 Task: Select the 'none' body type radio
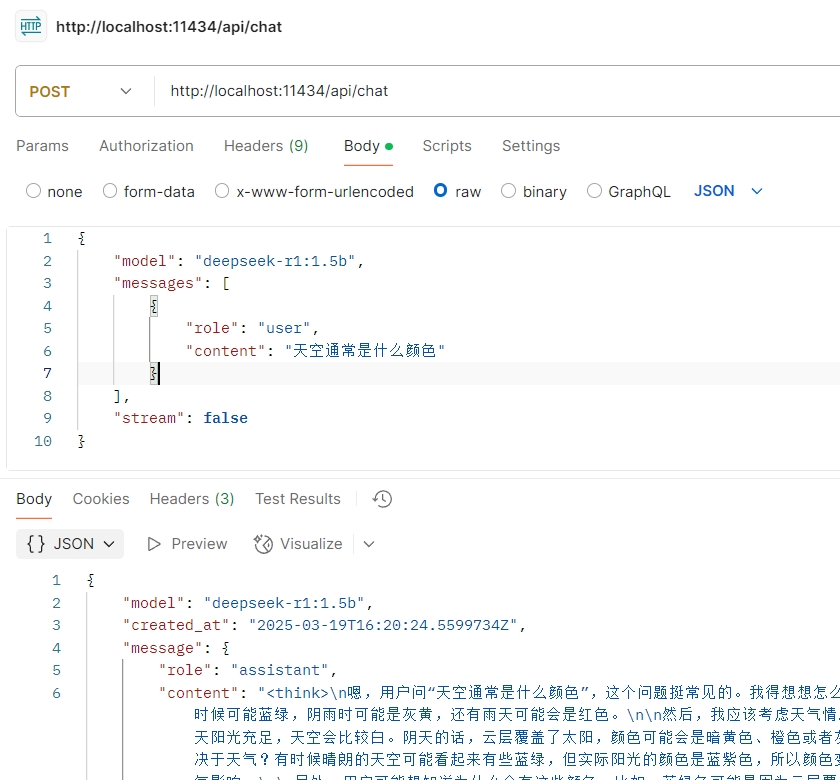pos(34,191)
